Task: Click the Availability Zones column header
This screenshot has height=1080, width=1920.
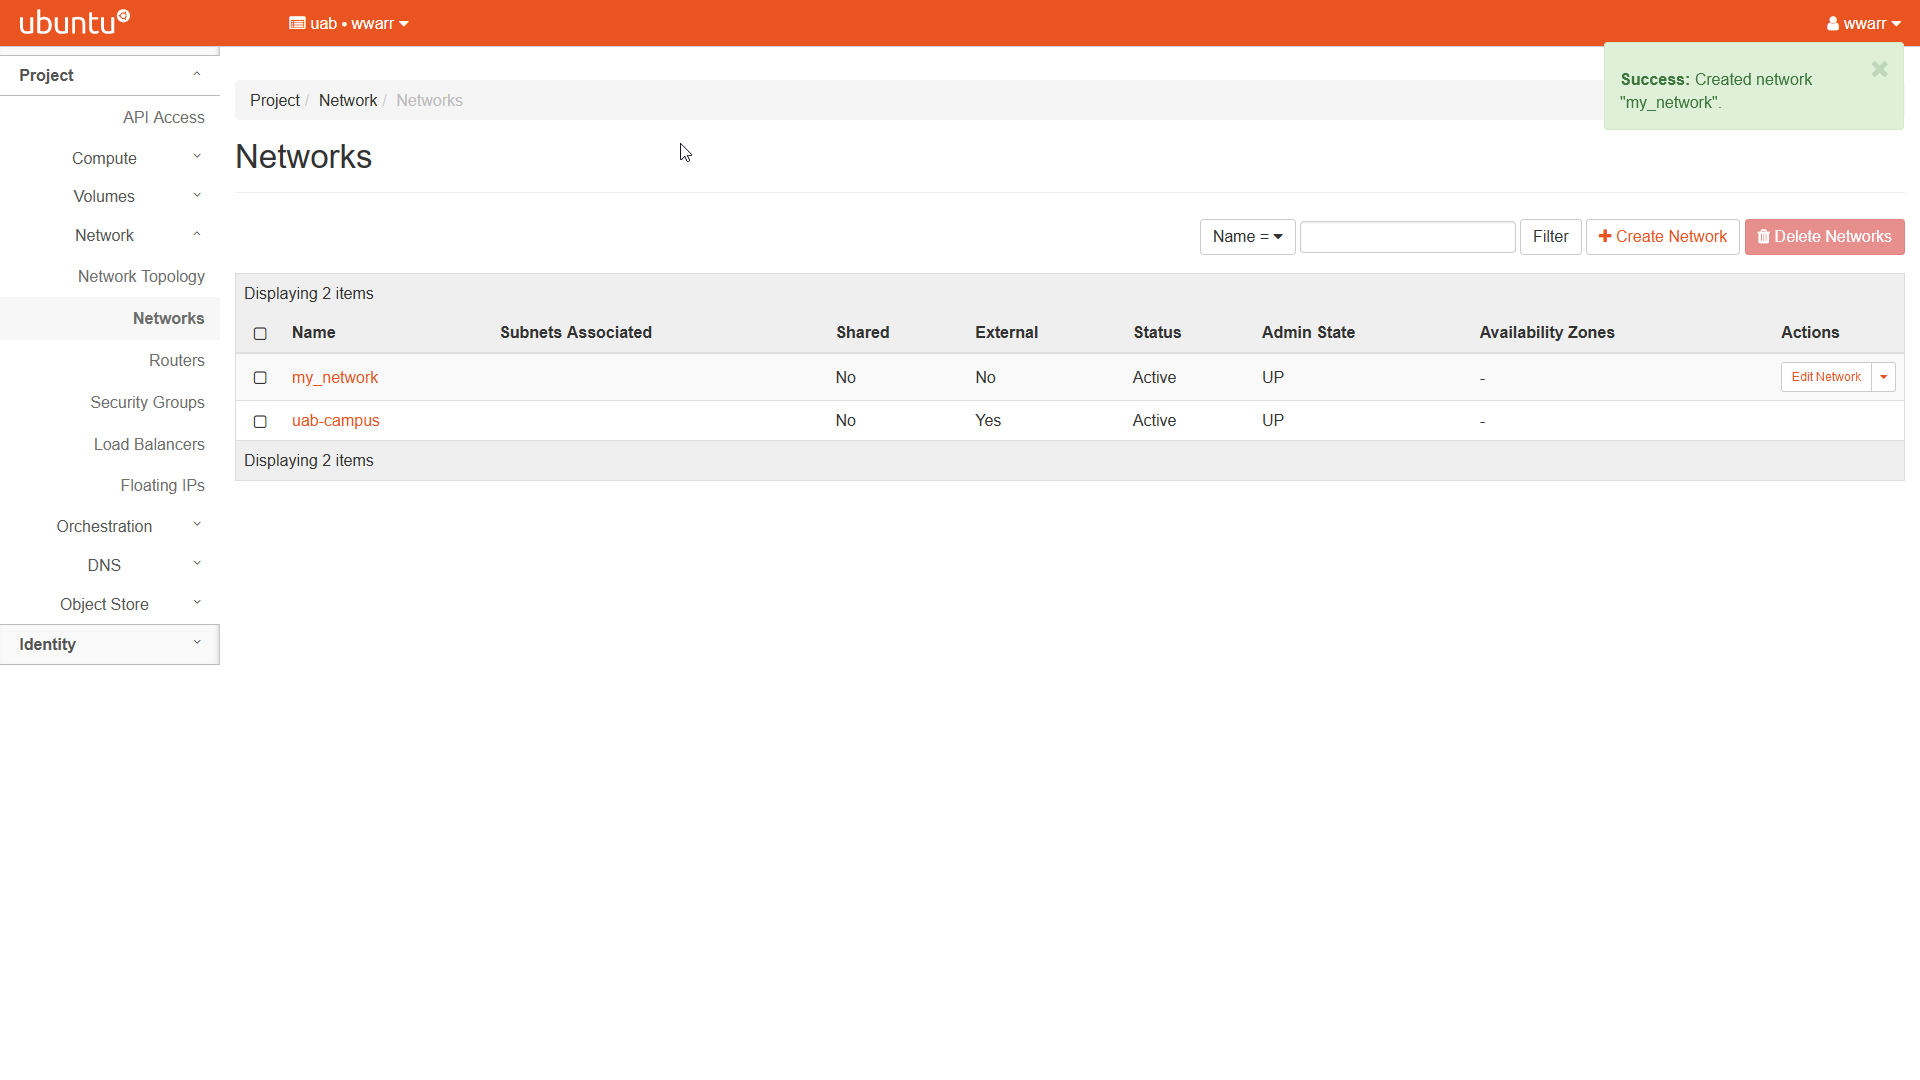Action: pos(1546,332)
